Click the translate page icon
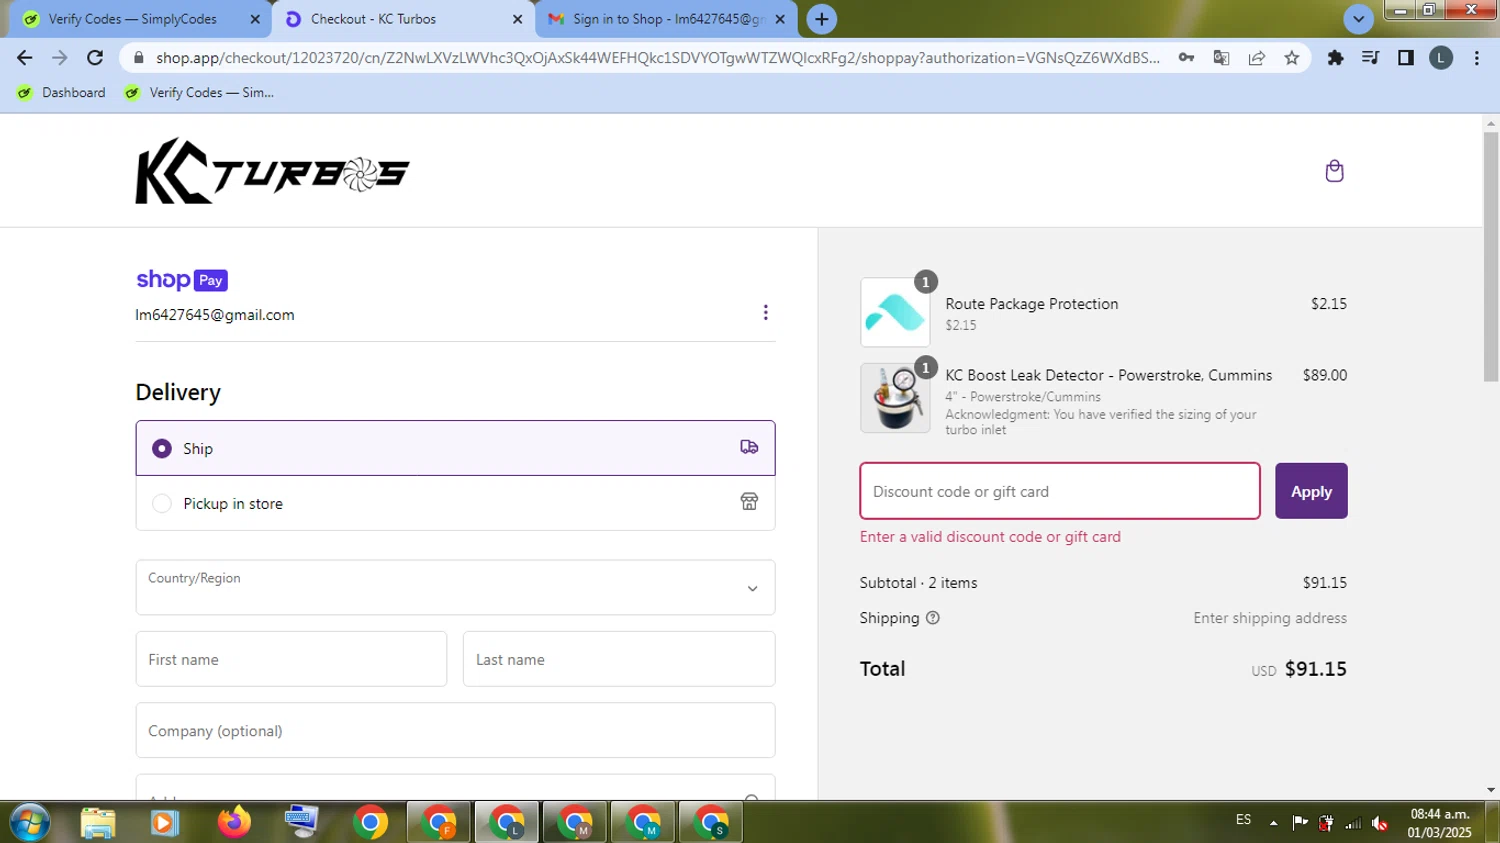 pos(1221,58)
